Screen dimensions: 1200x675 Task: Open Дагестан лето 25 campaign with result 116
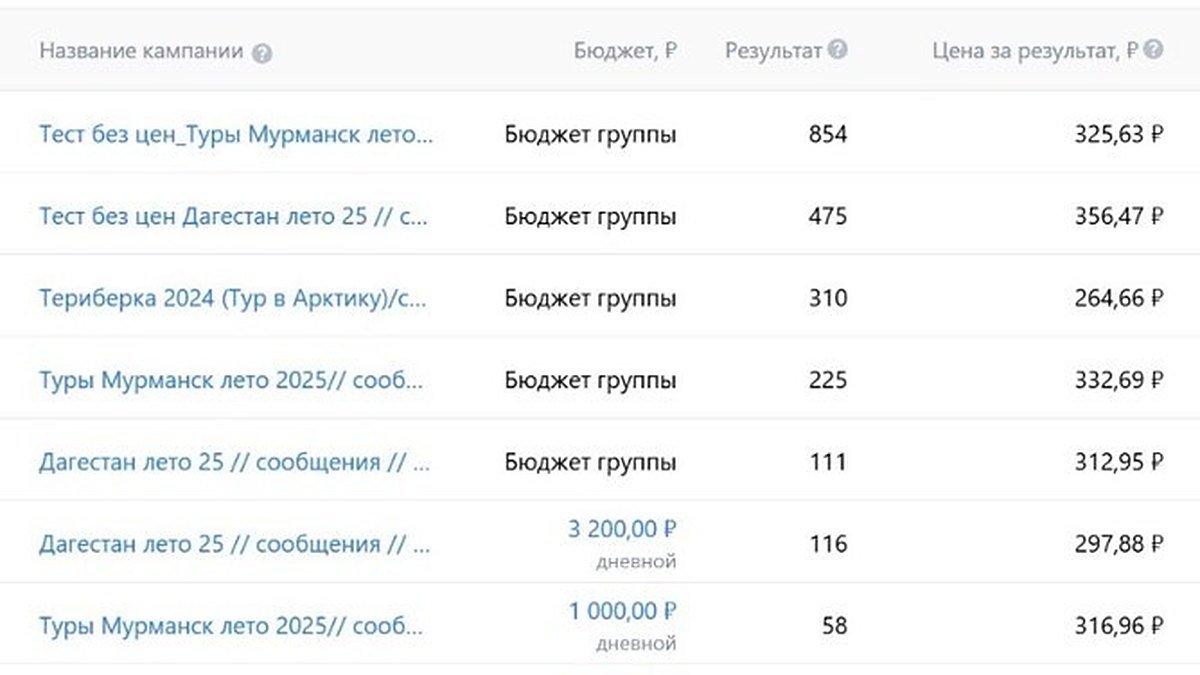(235, 545)
